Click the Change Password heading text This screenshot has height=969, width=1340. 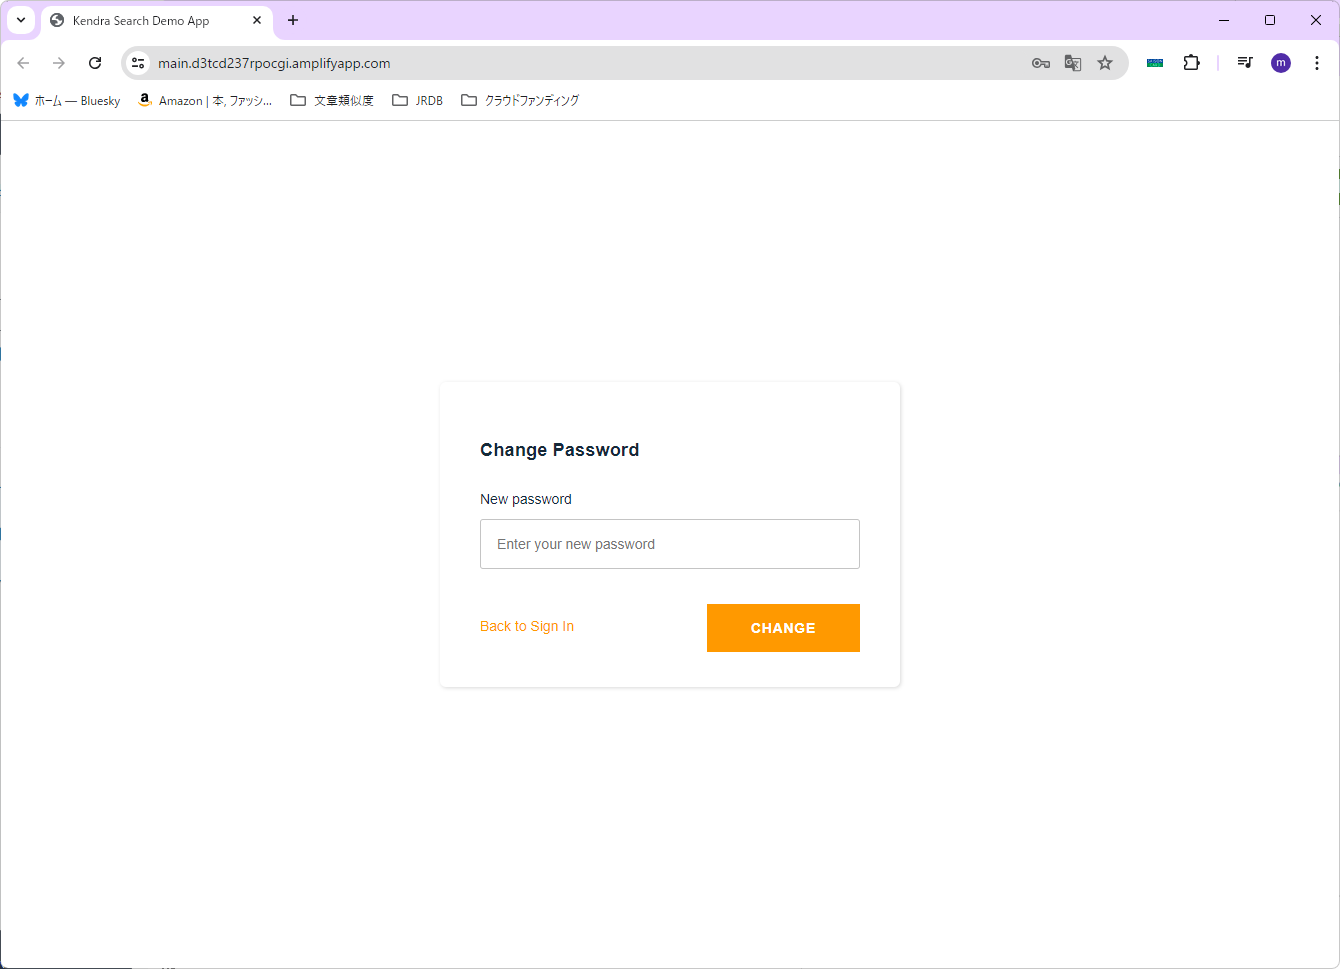point(559,450)
